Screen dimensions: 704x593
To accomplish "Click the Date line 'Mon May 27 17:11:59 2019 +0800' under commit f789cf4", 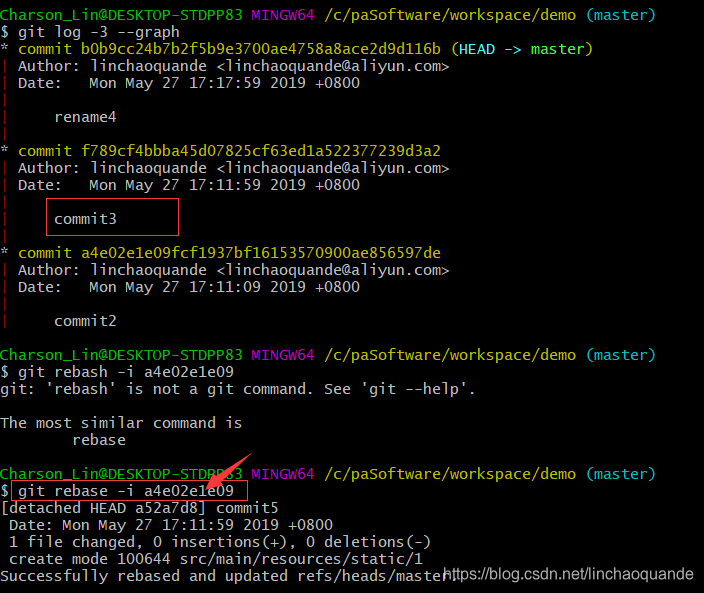I will point(189,185).
